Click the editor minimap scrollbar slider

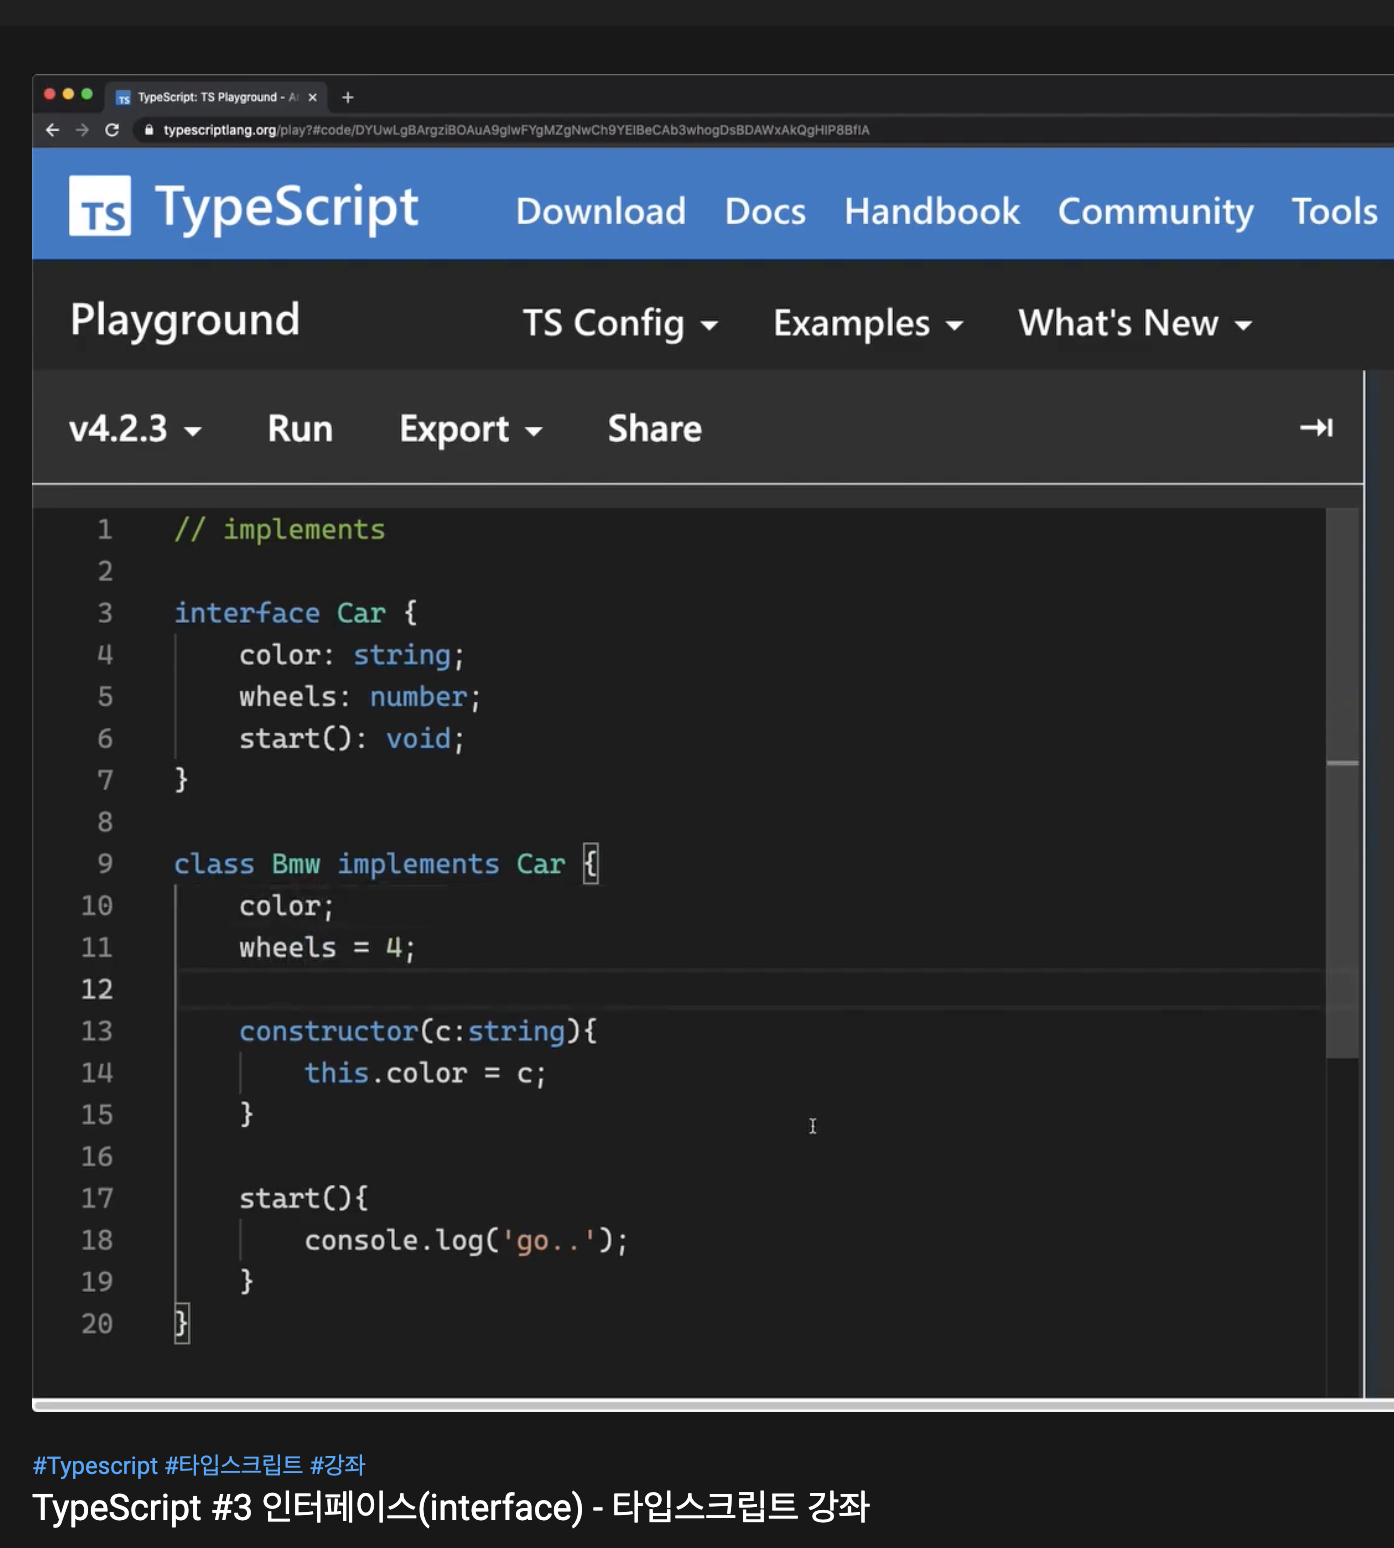click(x=1342, y=783)
